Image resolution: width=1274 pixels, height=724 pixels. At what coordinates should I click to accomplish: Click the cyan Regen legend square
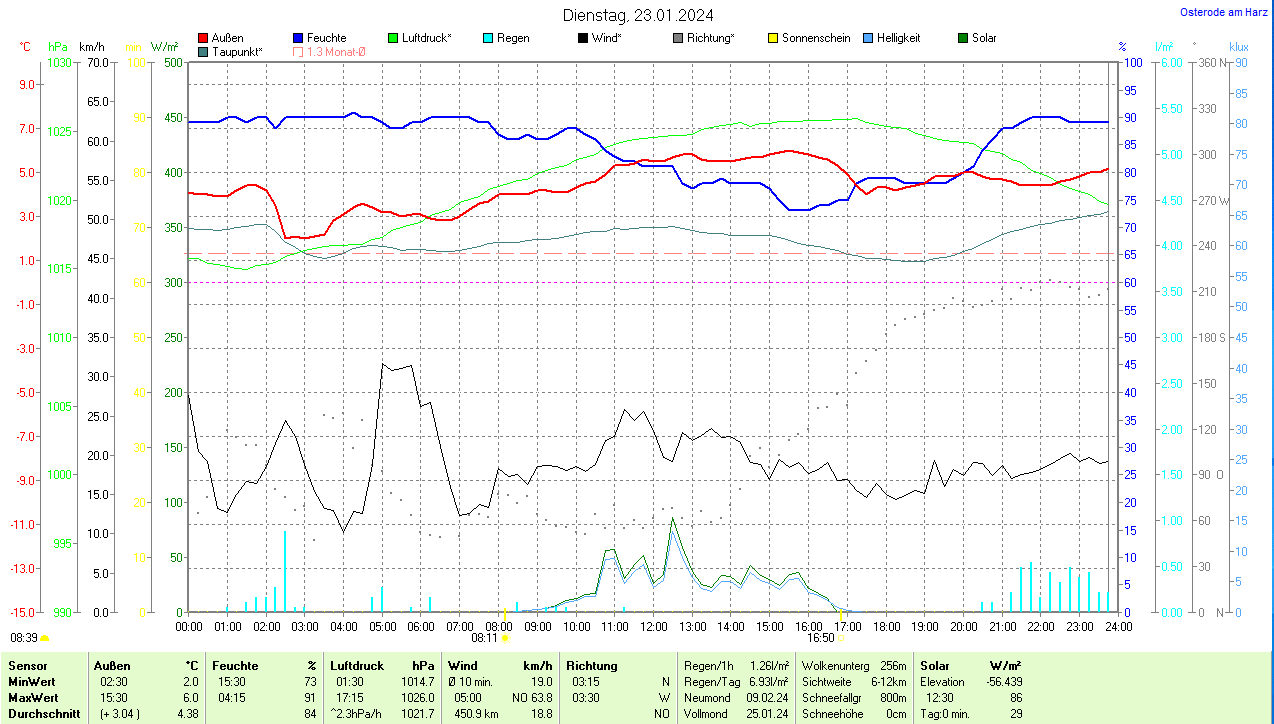pyautogui.click(x=488, y=38)
